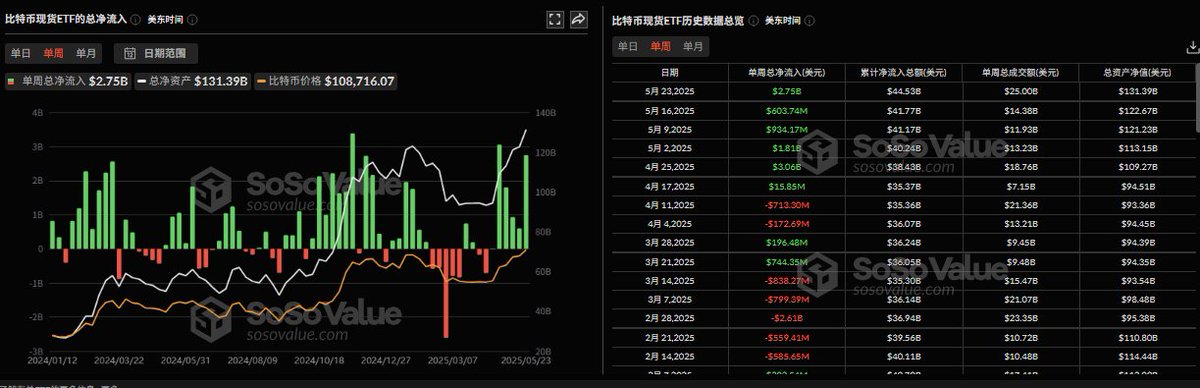Click the 单周总成交额(美元) column header
The image size is (1200, 388).
[1020, 72]
